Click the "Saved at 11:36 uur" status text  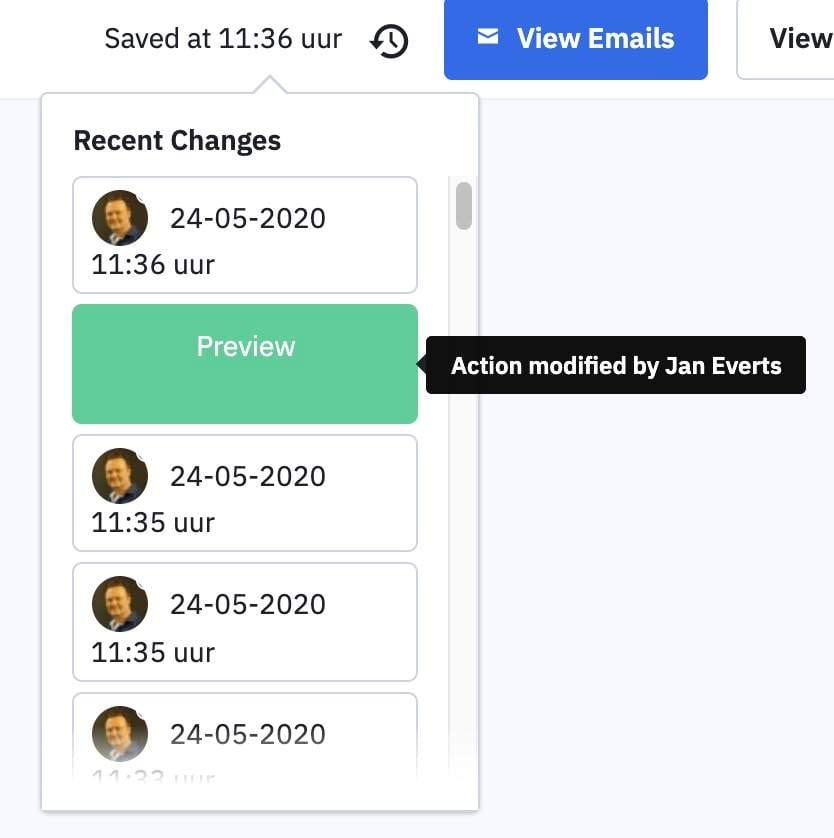(x=223, y=39)
